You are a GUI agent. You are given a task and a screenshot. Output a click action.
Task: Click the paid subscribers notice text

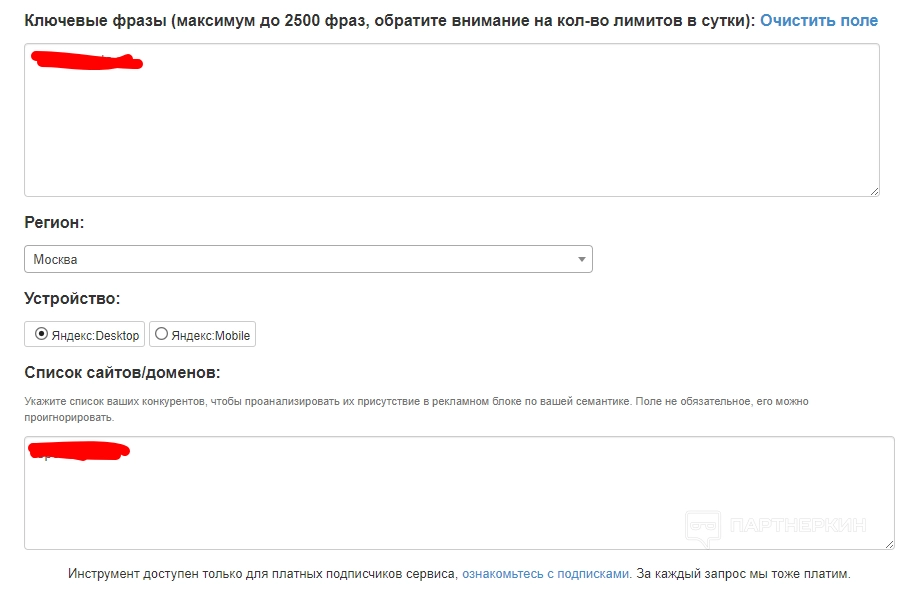[x=262, y=574]
